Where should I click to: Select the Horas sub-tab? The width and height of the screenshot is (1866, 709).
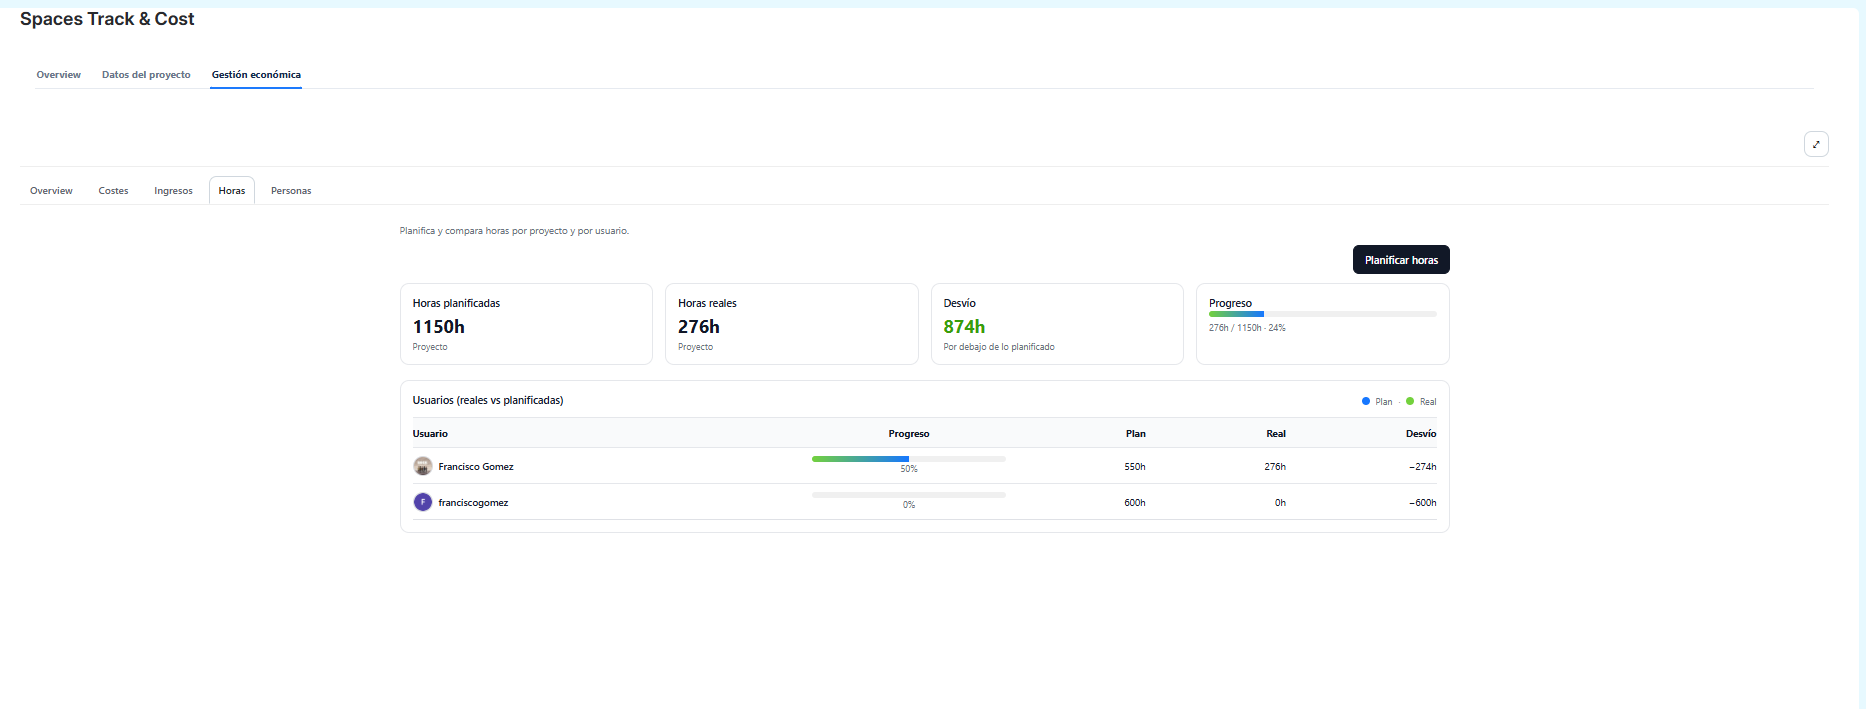[x=232, y=191]
